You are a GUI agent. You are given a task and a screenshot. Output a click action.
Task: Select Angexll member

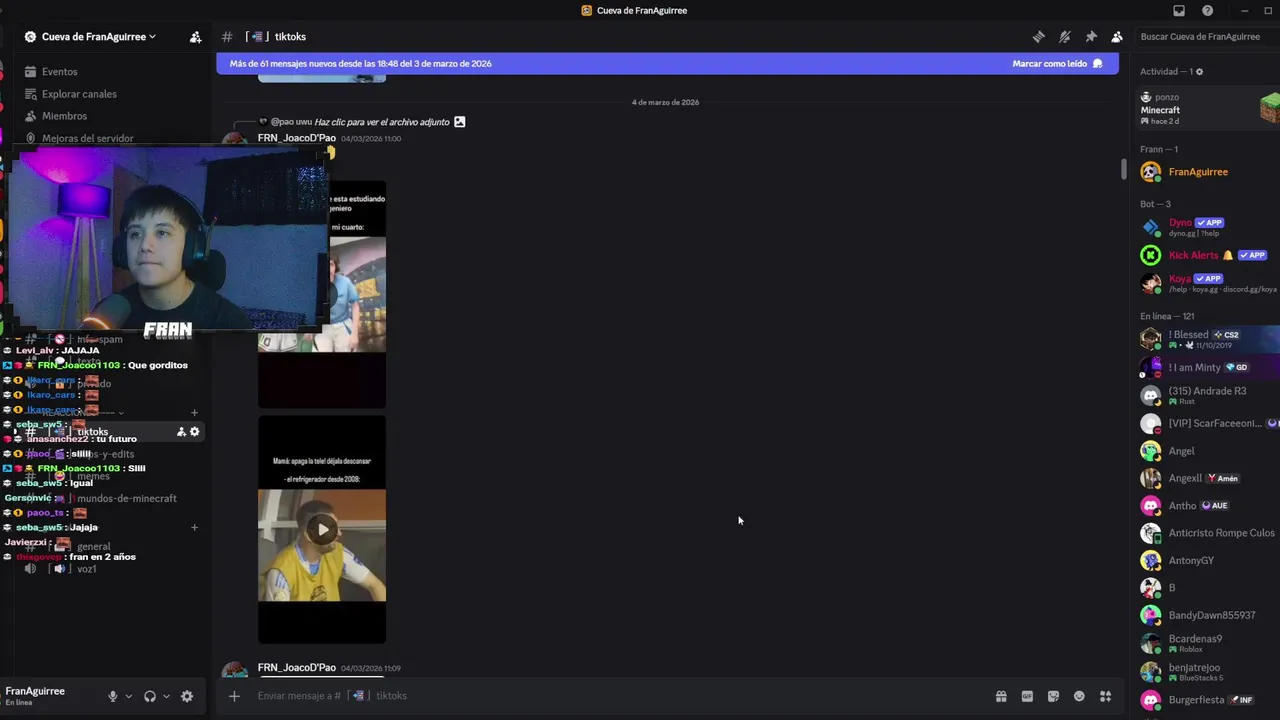[1208, 478]
